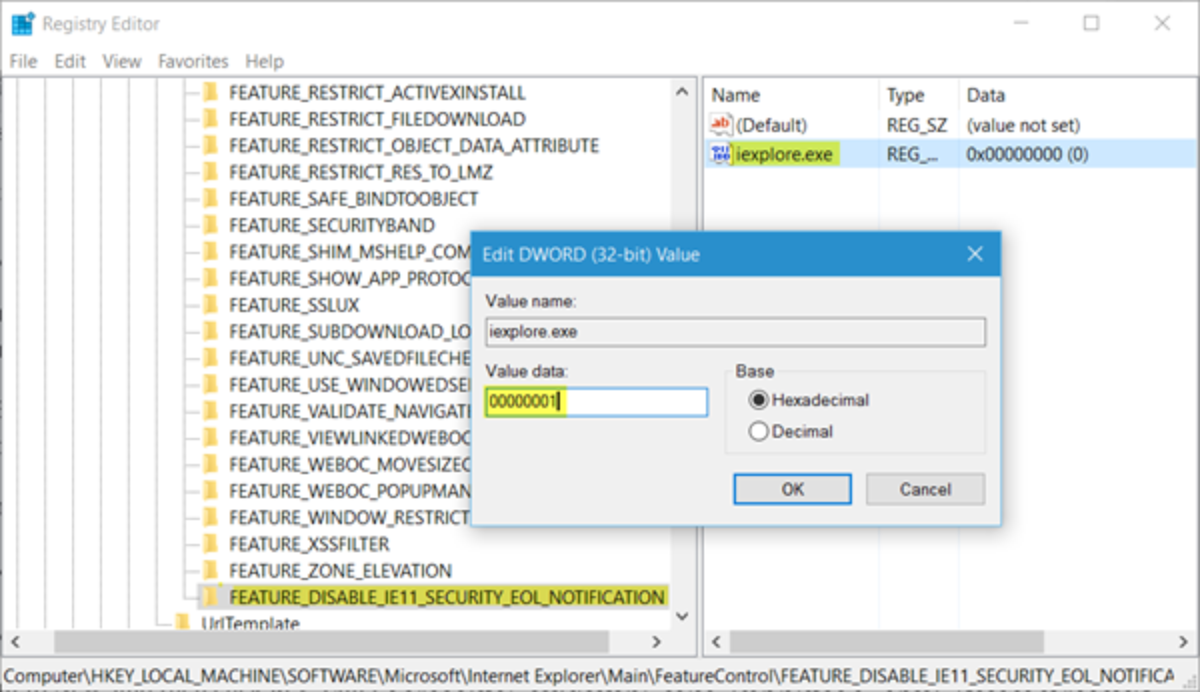Click folder icon of FEATURE_USE_WINDOWEDSE
Viewport: 1200px width, 692px height.
[210, 384]
